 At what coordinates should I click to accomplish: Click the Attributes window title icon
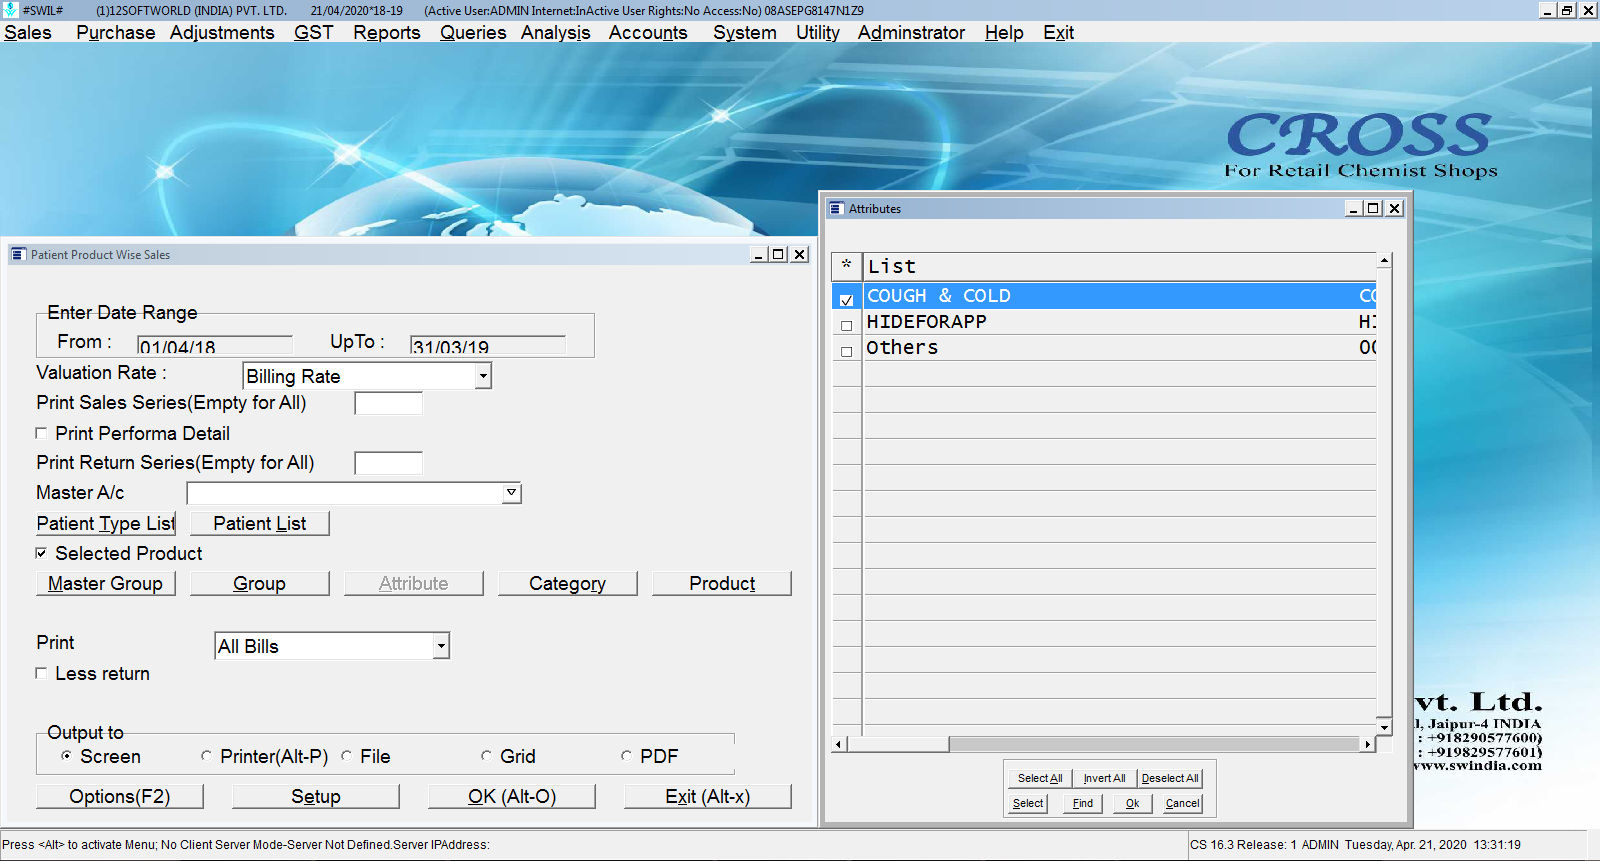[837, 209]
